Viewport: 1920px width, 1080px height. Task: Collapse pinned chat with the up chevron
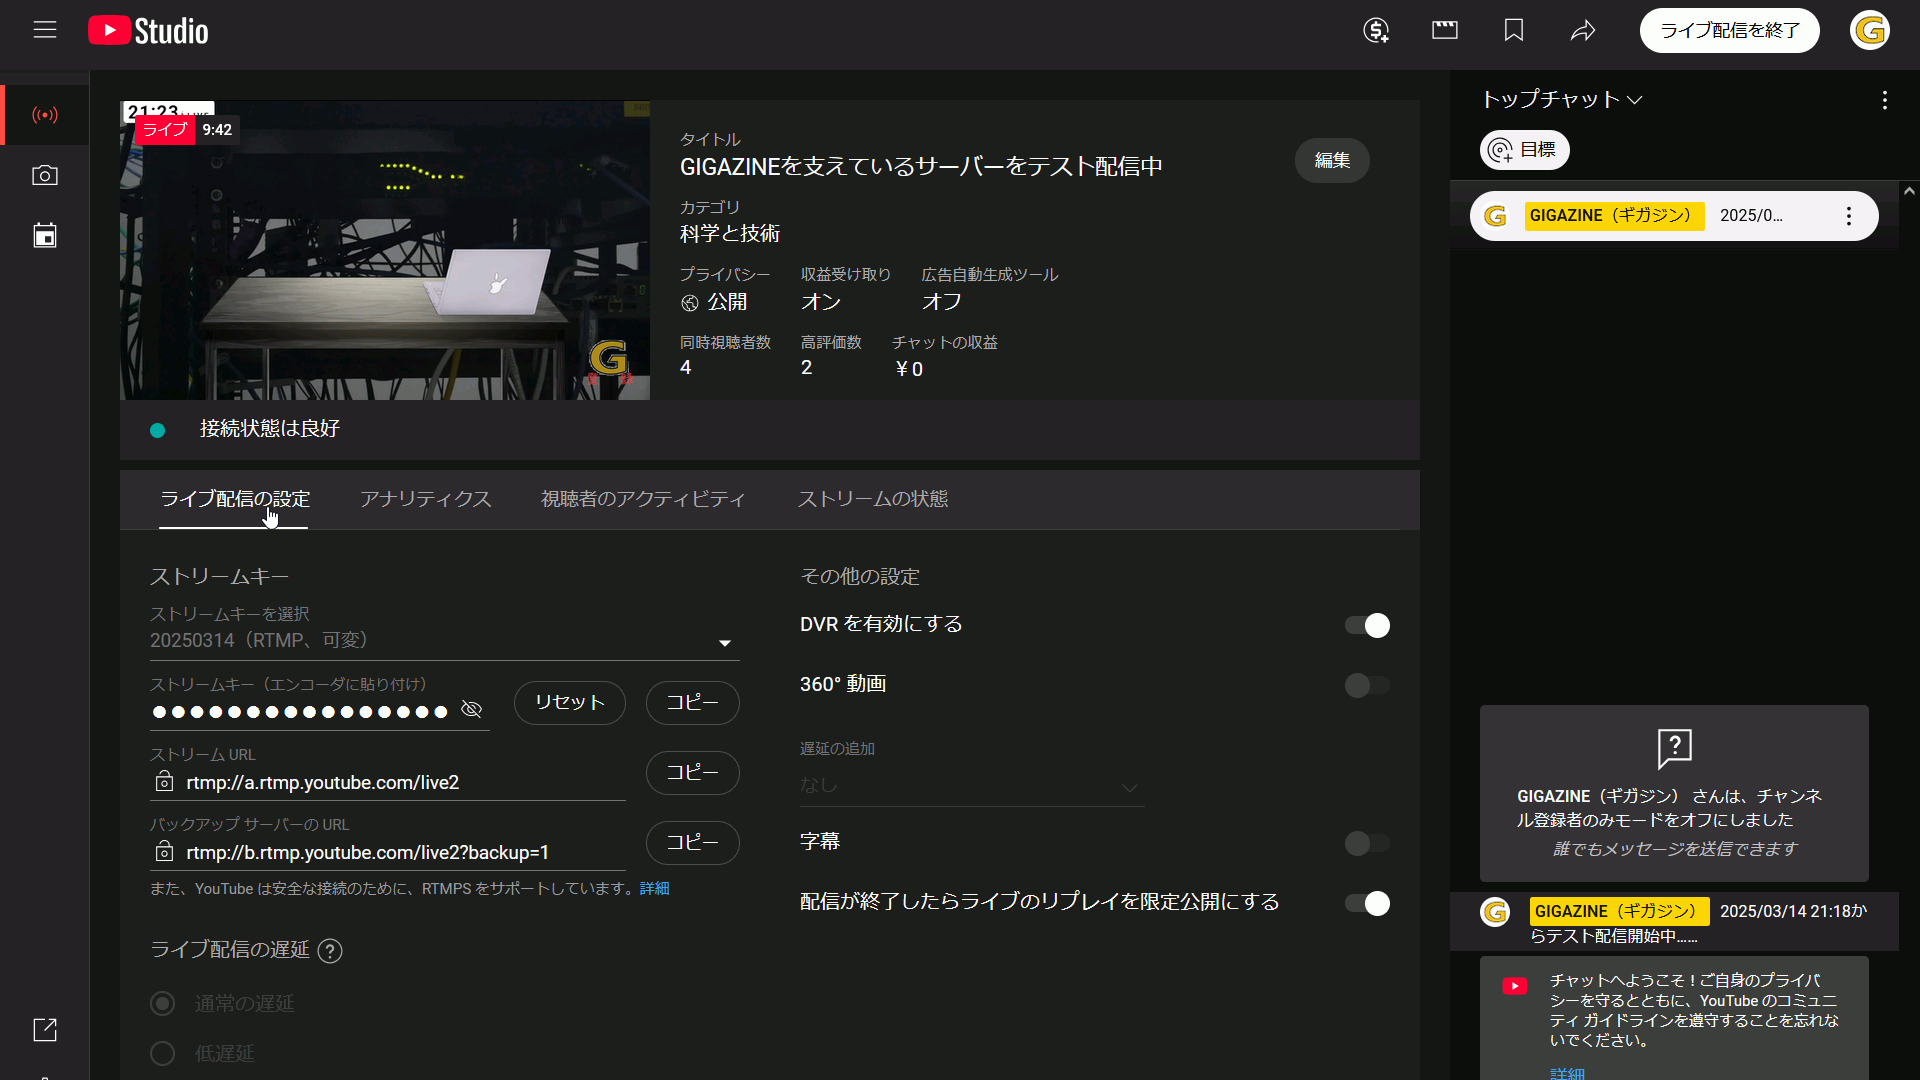[1909, 191]
